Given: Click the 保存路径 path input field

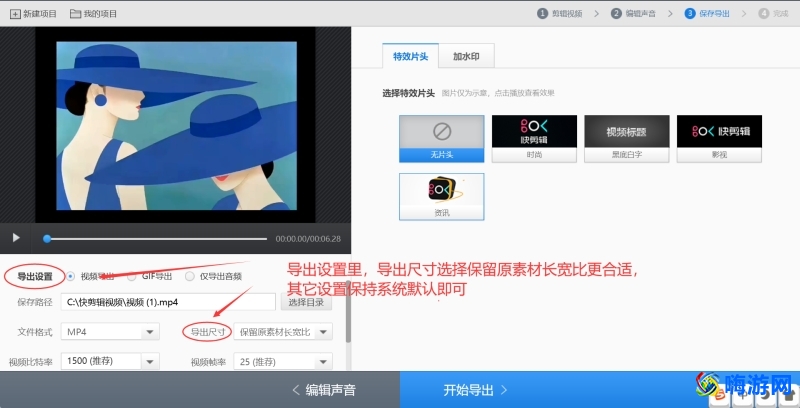Looking at the screenshot, I should [x=168, y=302].
